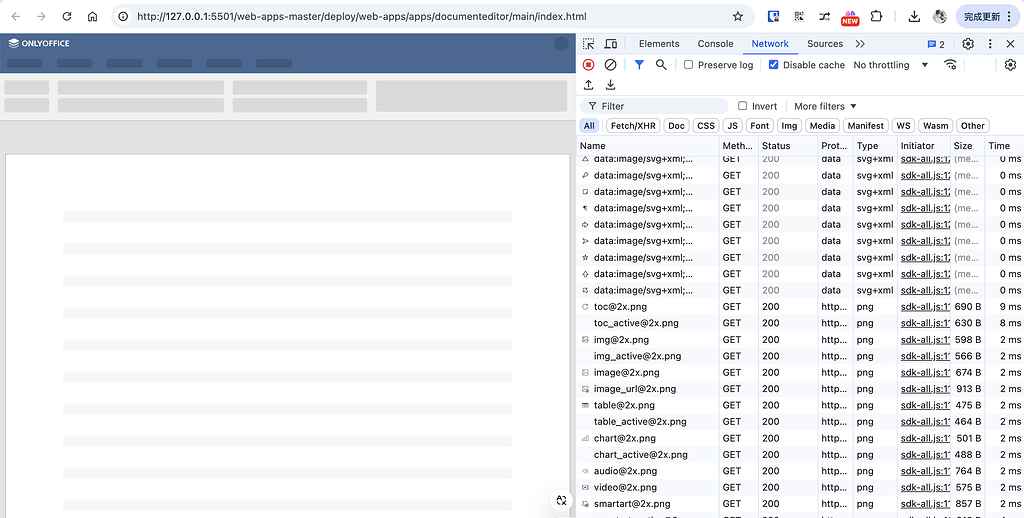Click the shuffle arrows extension icon

pyautogui.click(x=825, y=16)
